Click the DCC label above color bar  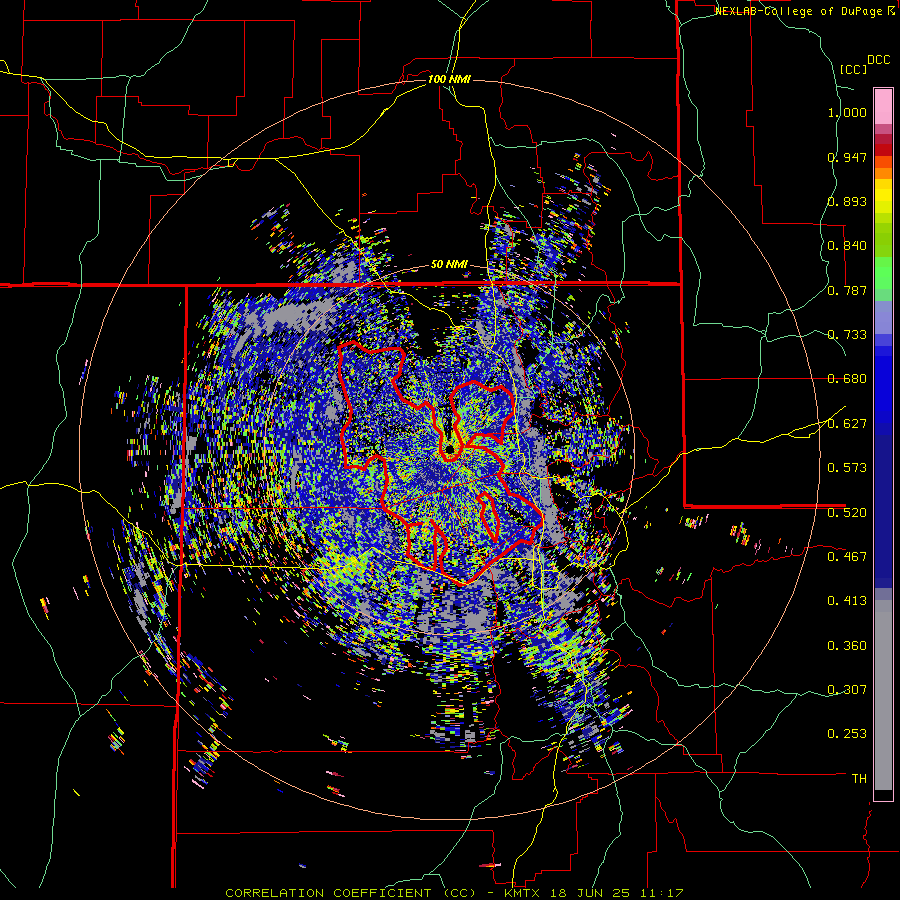click(x=878, y=60)
